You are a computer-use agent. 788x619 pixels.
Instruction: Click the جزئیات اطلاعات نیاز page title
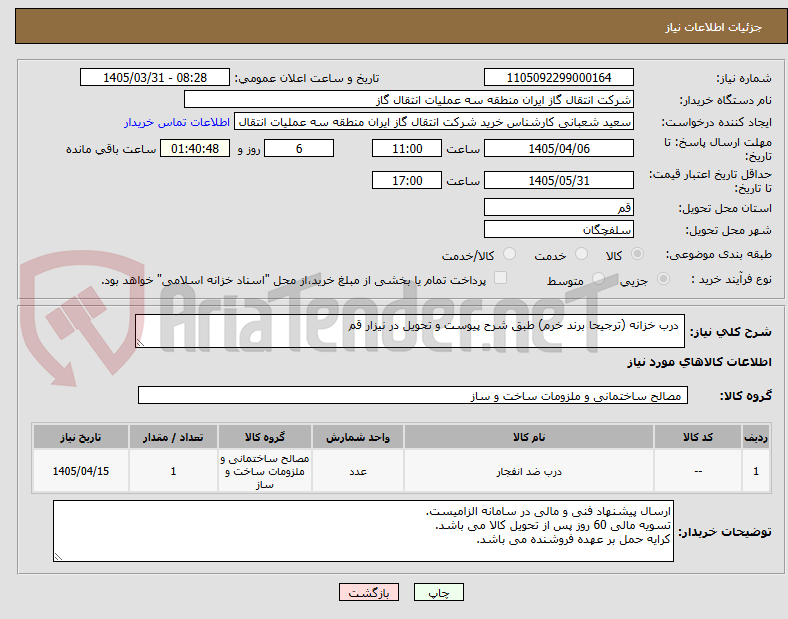pyautogui.click(x=714, y=27)
